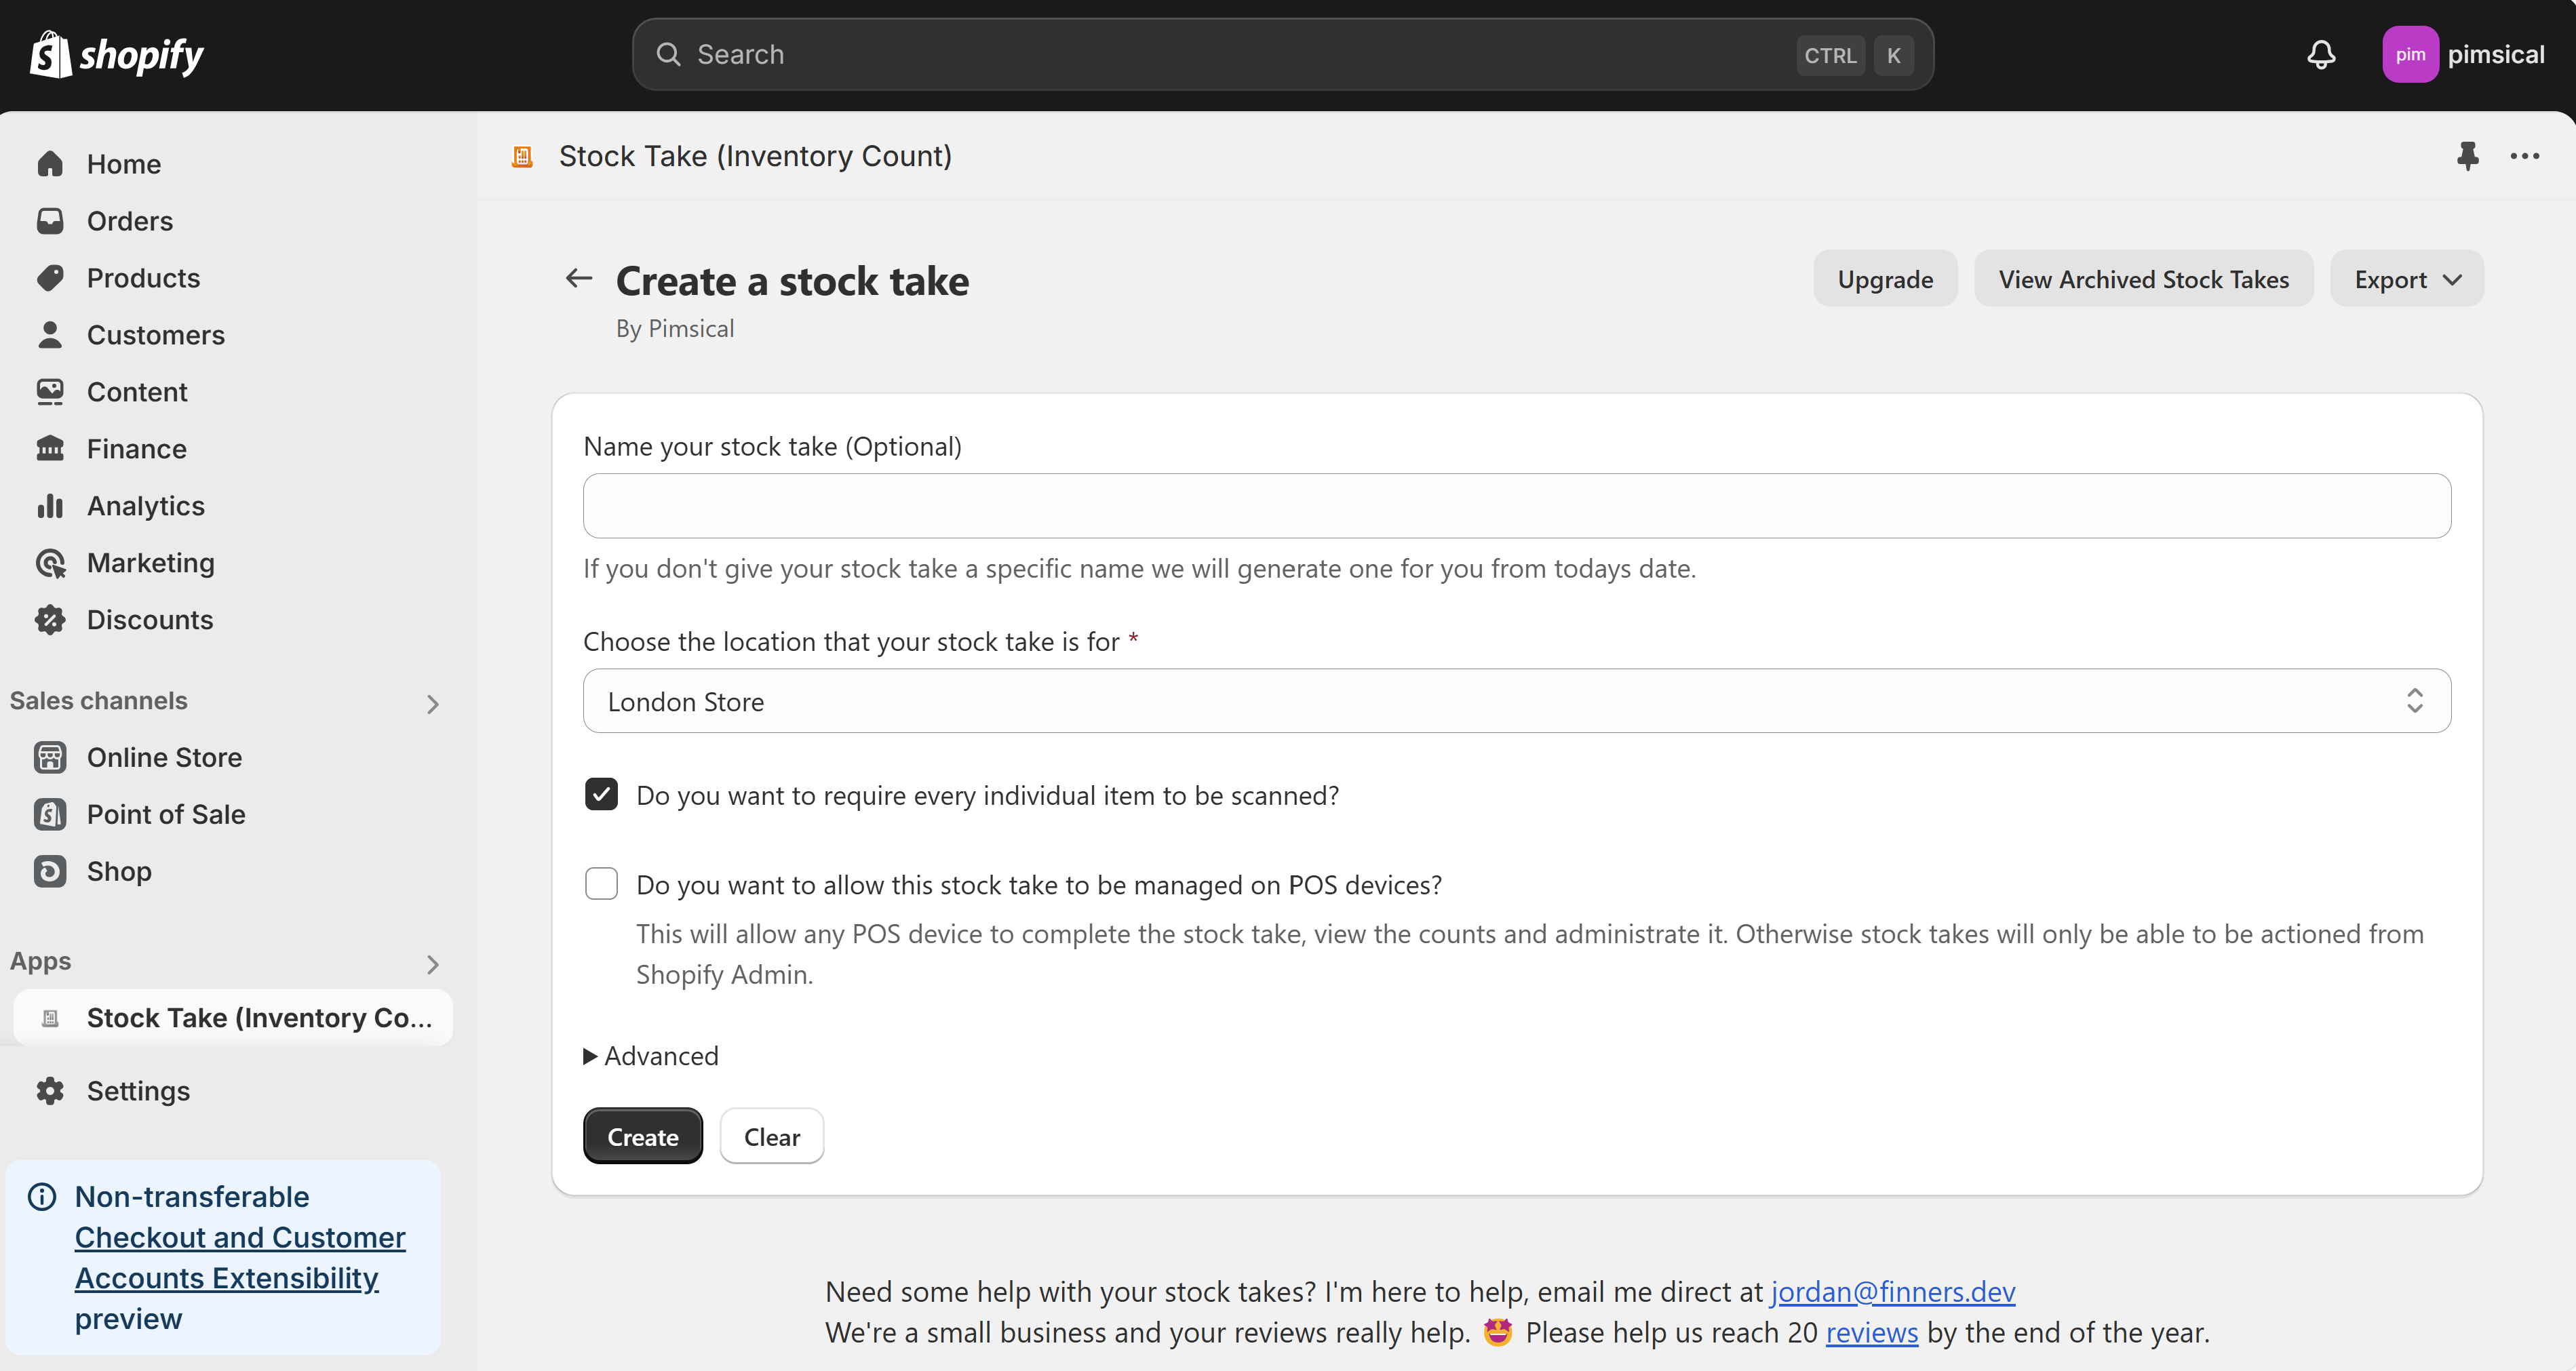Open Settings from the sidebar

pyautogui.click(x=138, y=1090)
